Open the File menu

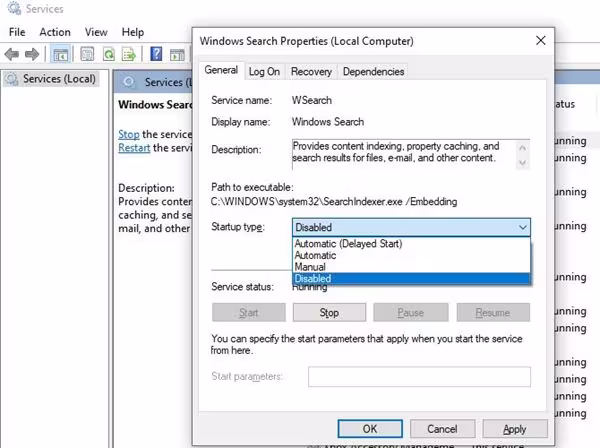click(17, 32)
